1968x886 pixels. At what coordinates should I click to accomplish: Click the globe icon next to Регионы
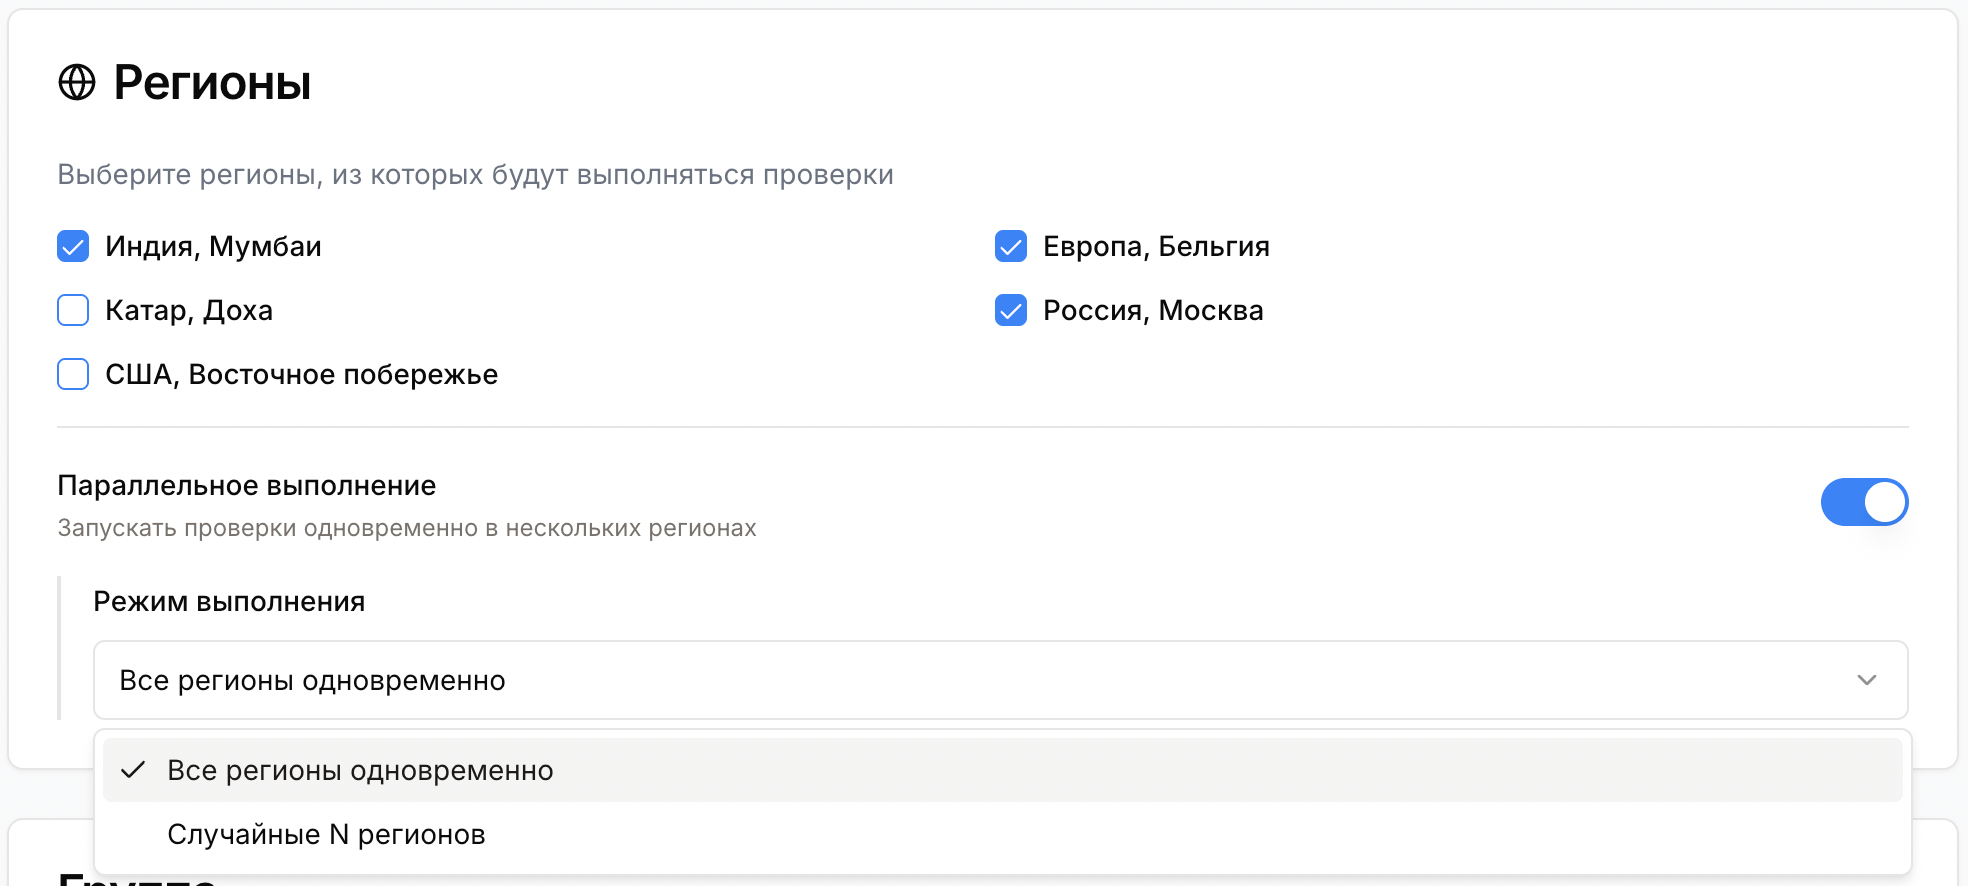(77, 84)
